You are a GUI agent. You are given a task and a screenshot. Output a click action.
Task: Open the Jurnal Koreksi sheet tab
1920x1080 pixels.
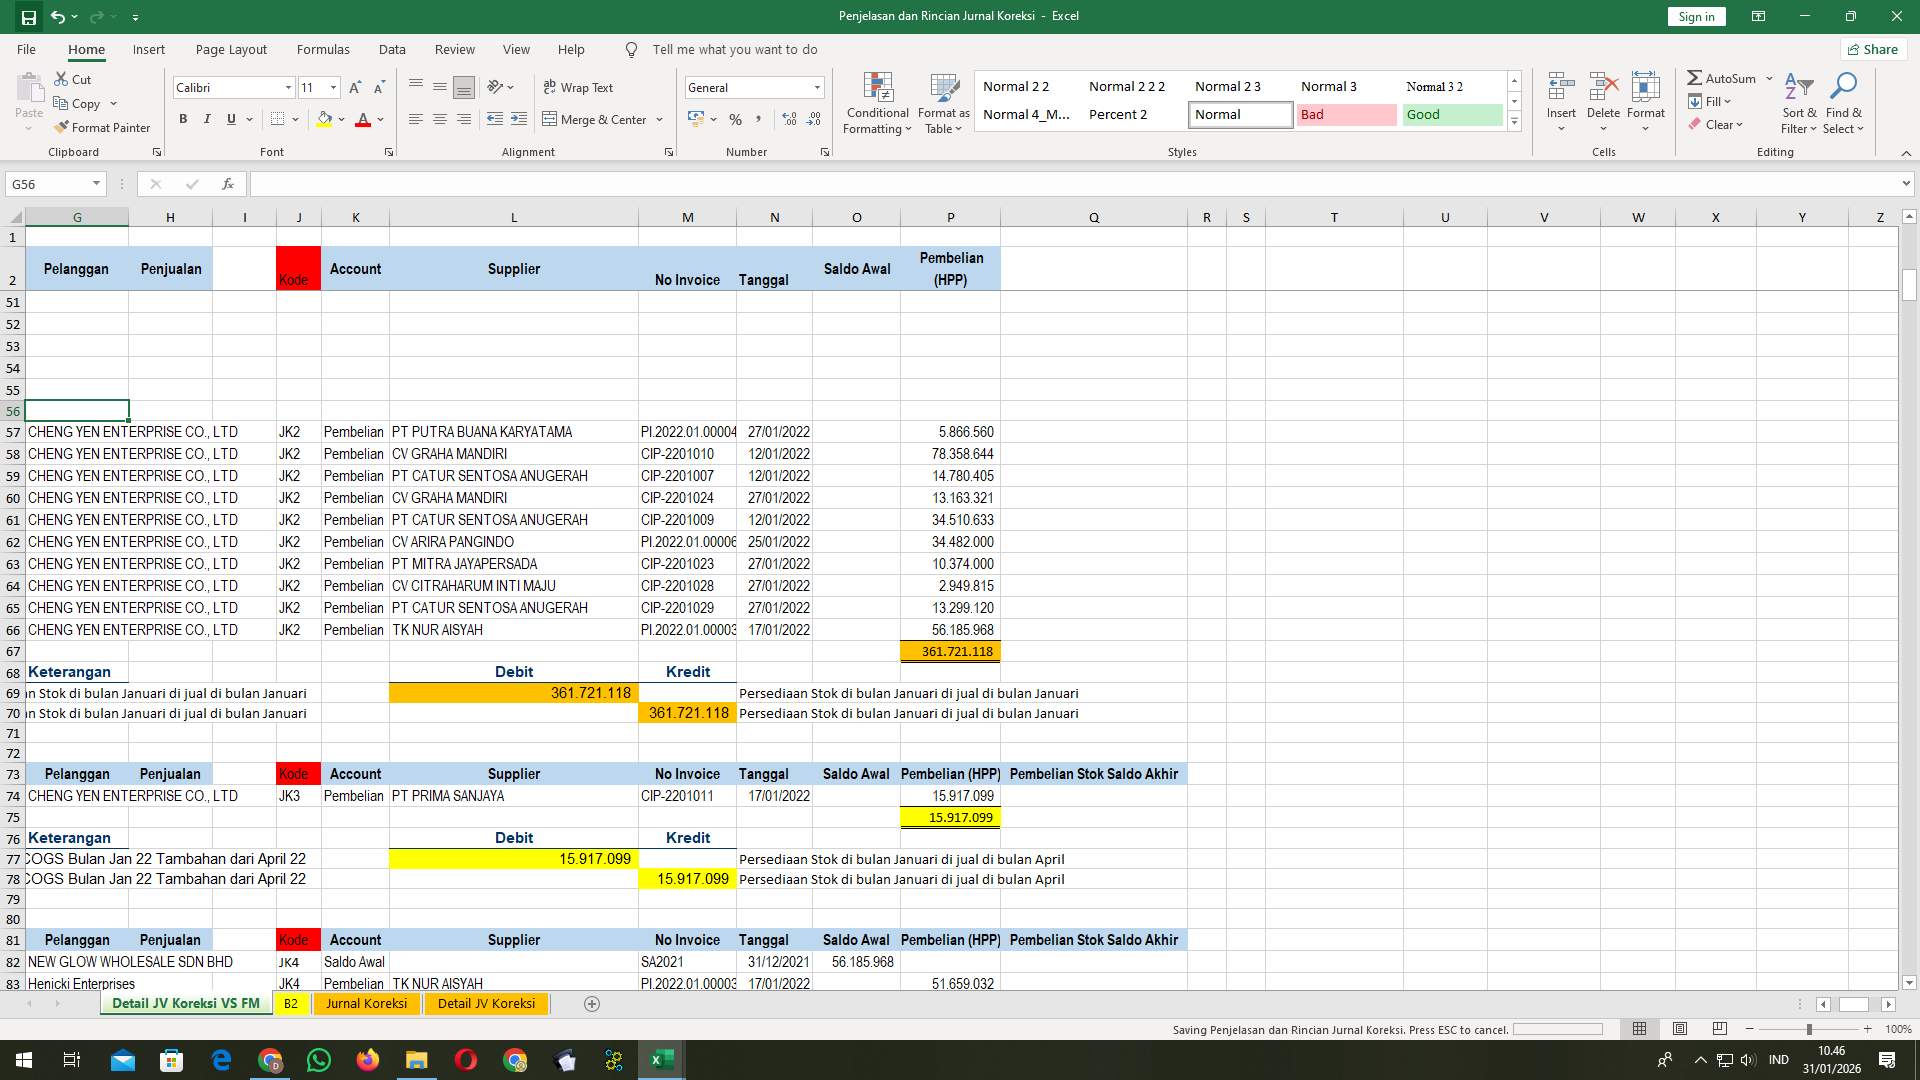366,1003
